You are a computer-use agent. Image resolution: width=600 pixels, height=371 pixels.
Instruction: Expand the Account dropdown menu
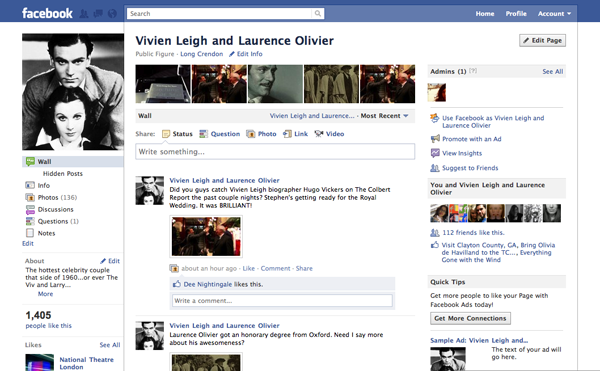554,14
